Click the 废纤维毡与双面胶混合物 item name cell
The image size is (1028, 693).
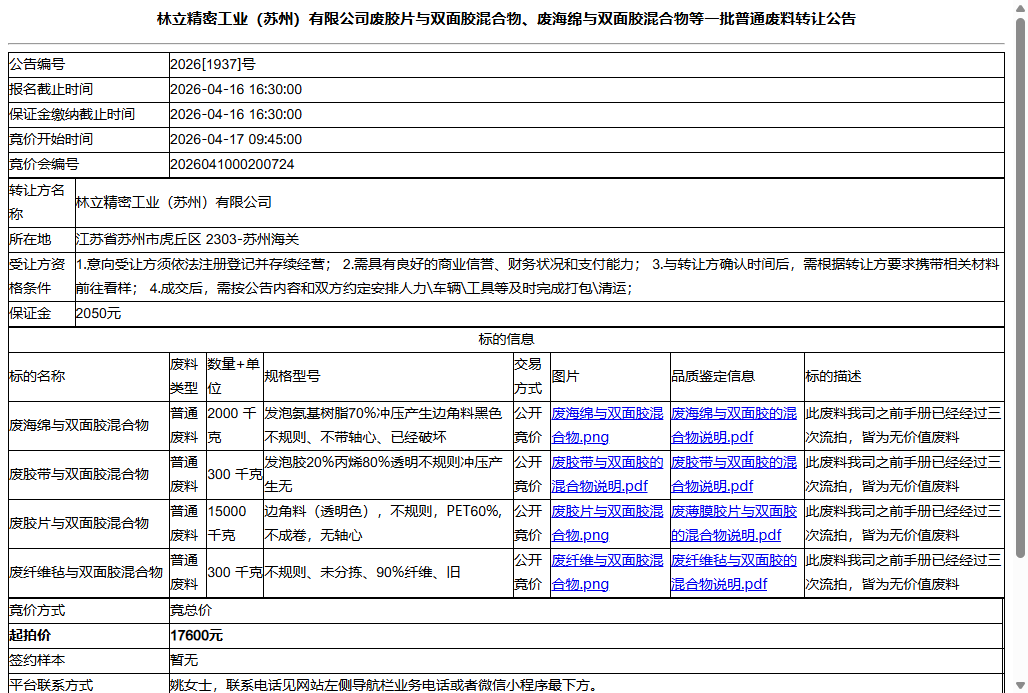click(89, 572)
